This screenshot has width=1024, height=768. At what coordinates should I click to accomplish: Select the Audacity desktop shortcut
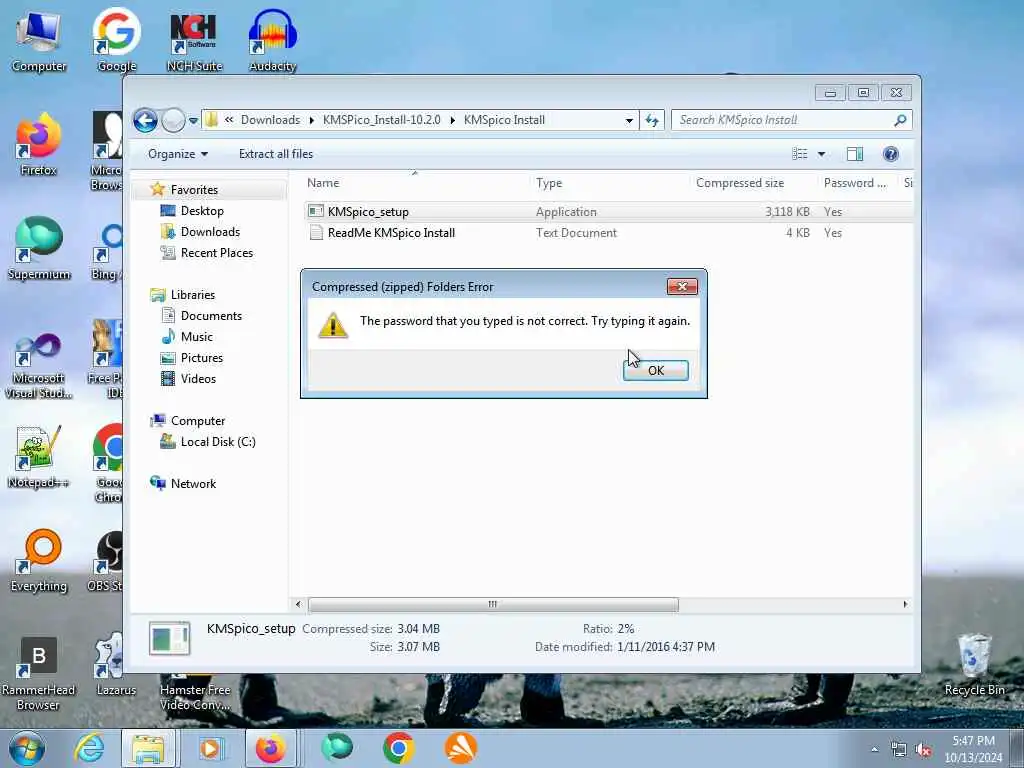click(x=272, y=40)
